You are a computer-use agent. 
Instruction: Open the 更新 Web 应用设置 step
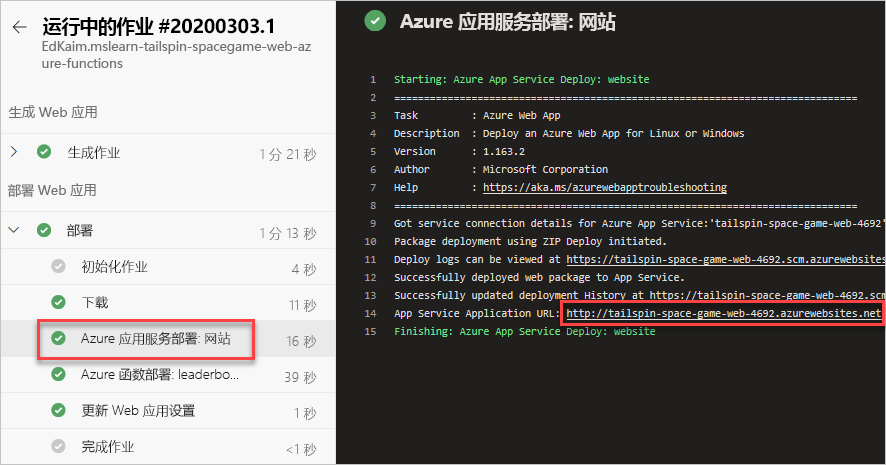[x=168, y=411]
